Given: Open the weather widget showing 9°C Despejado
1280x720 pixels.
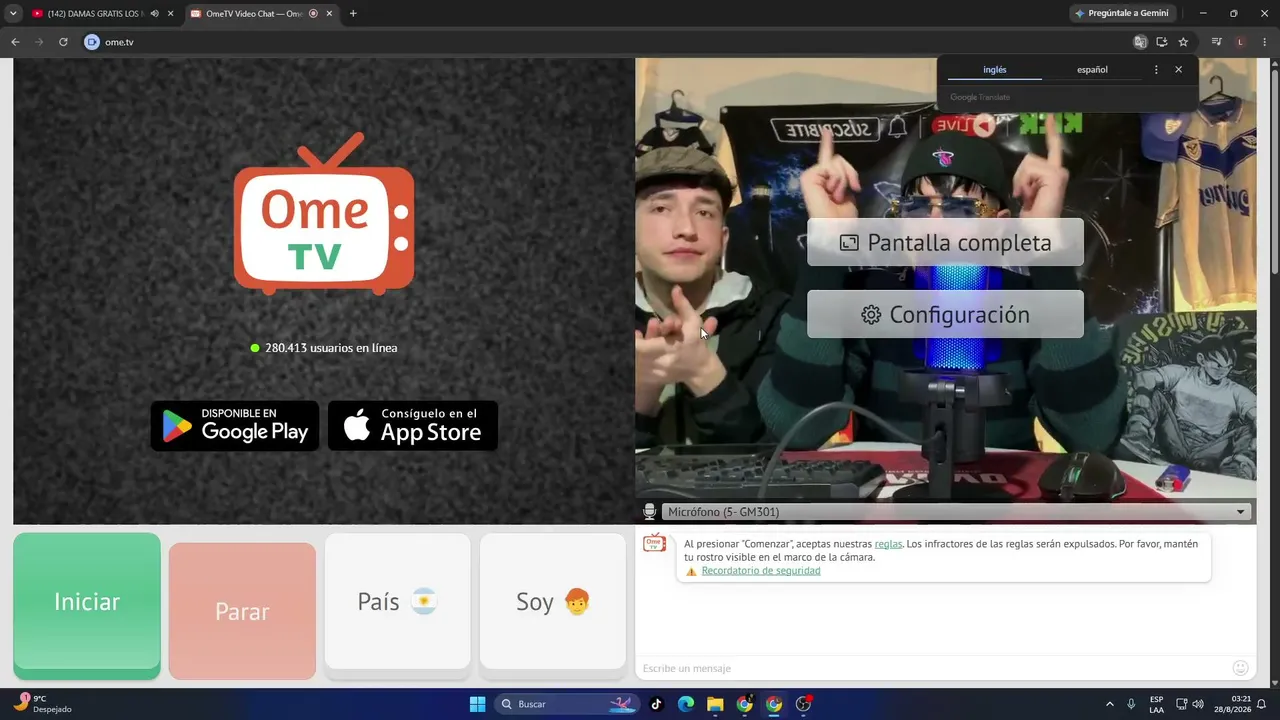Looking at the screenshot, I should (42, 704).
